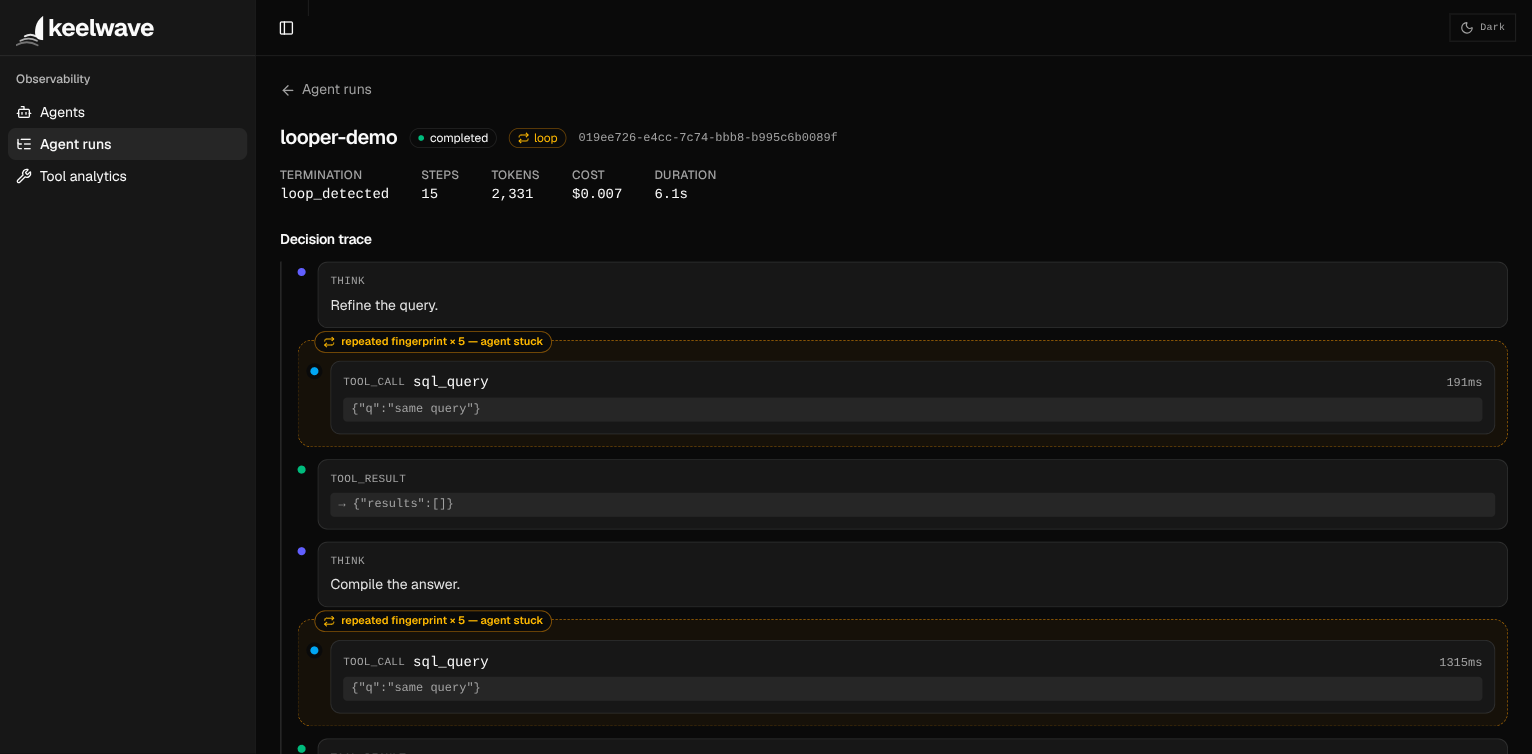Click the moon icon in Dark button

[1467, 28]
